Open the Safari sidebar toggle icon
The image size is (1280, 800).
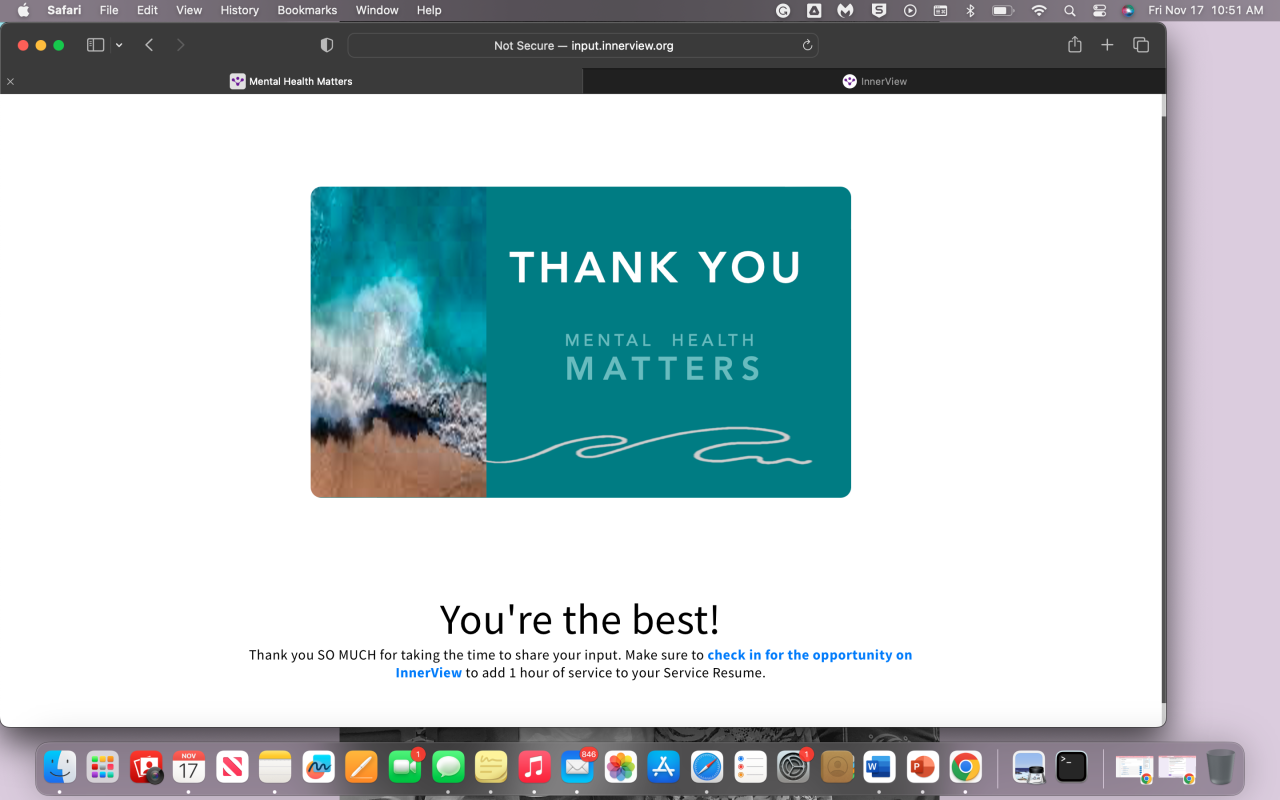[x=96, y=45]
